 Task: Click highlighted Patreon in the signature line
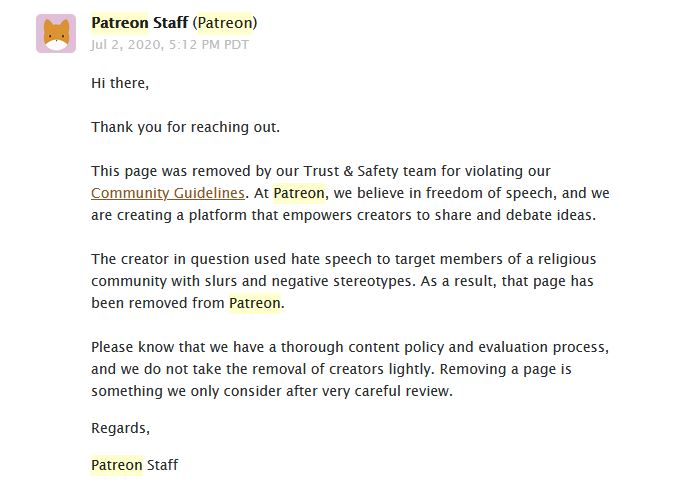[x=117, y=465]
